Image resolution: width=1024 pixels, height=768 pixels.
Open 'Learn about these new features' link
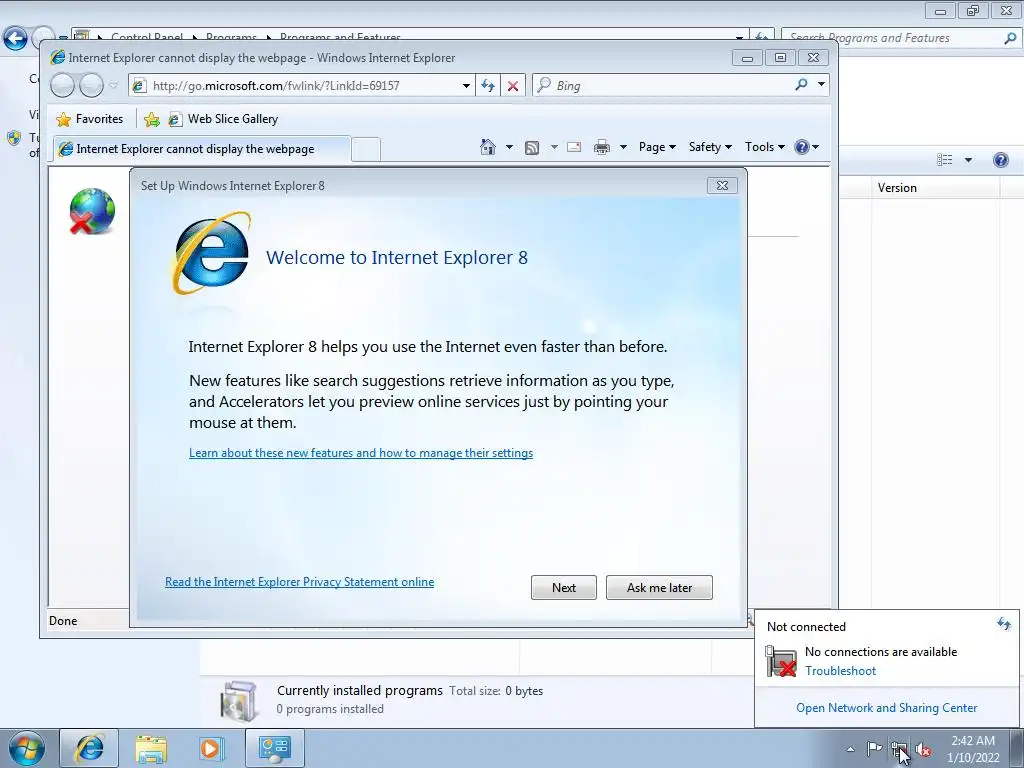pyautogui.click(x=360, y=453)
